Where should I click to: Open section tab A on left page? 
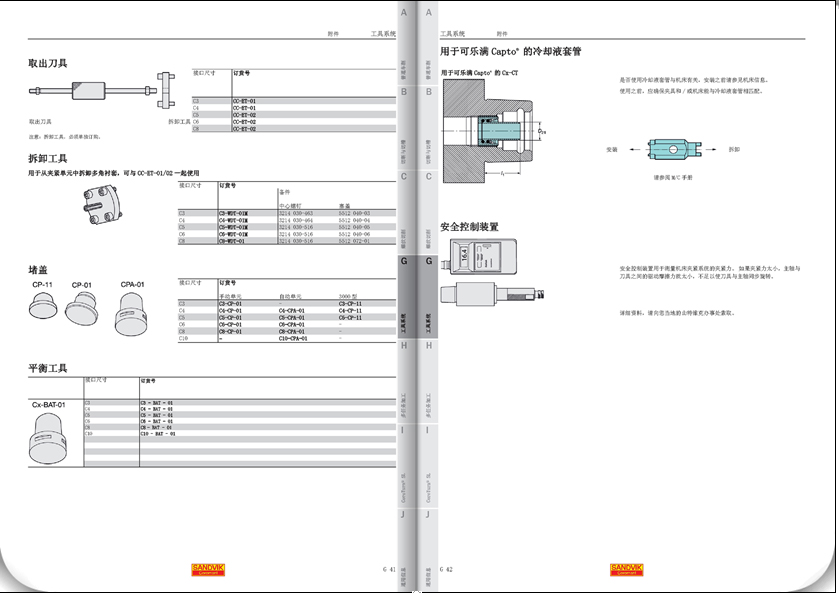[x=404, y=13]
